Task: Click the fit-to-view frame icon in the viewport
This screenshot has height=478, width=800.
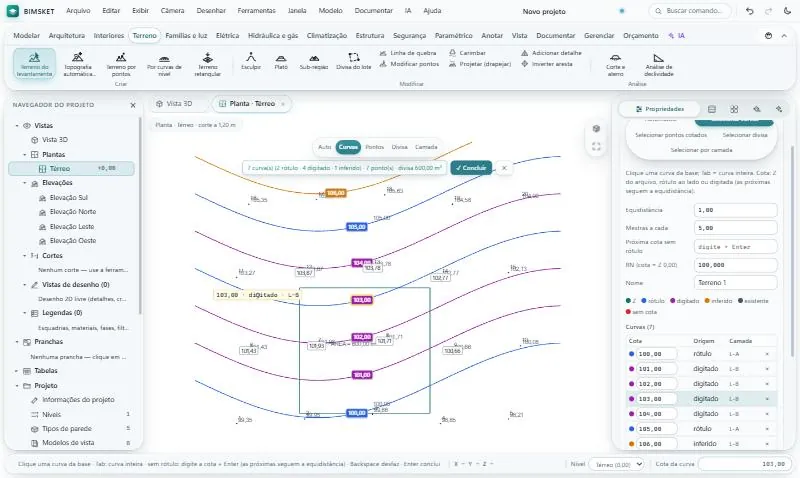Action: [x=596, y=147]
